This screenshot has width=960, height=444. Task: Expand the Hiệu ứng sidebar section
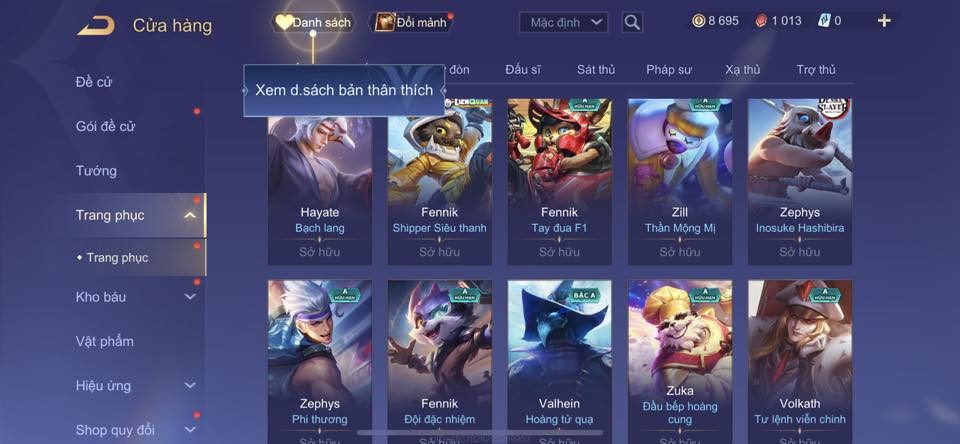(190, 386)
